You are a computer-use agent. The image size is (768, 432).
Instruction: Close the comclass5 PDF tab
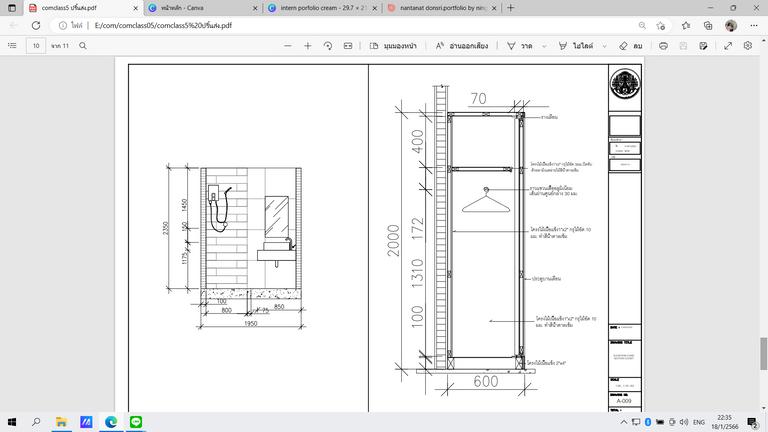(136, 8)
